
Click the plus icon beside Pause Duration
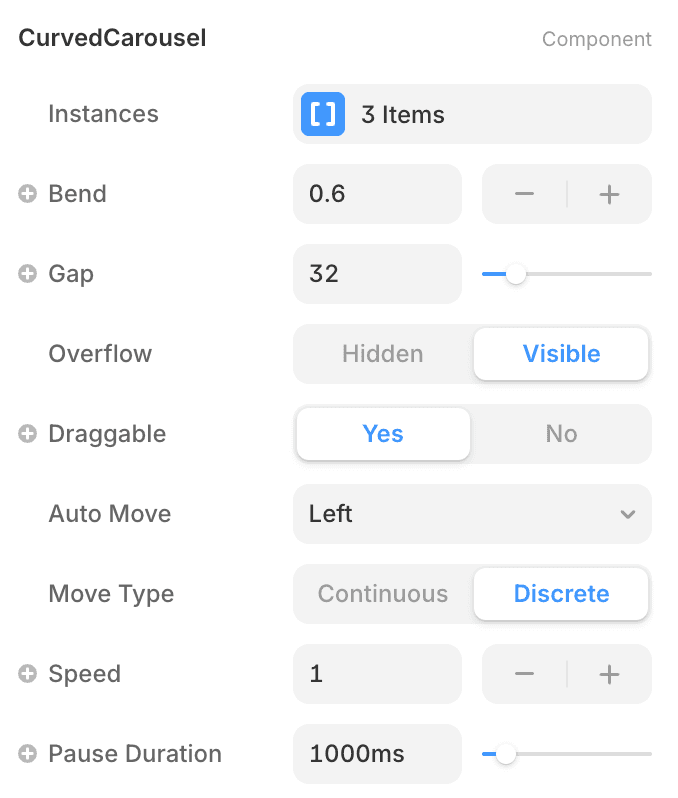[28, 754]
